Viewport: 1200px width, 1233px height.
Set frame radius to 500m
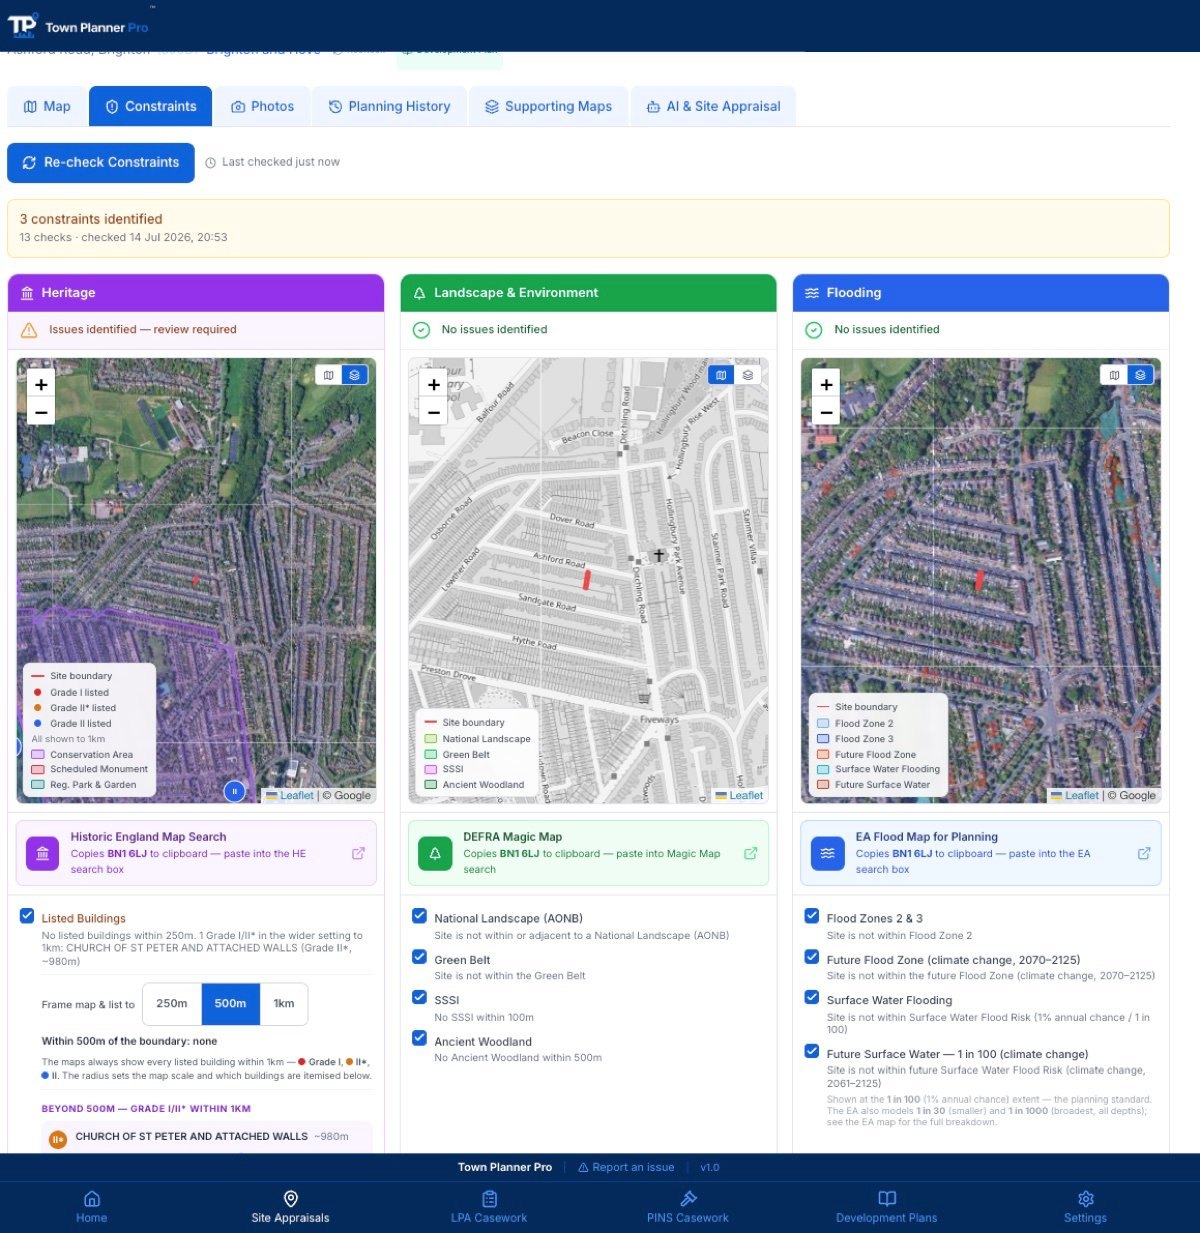click(230, 1004)
